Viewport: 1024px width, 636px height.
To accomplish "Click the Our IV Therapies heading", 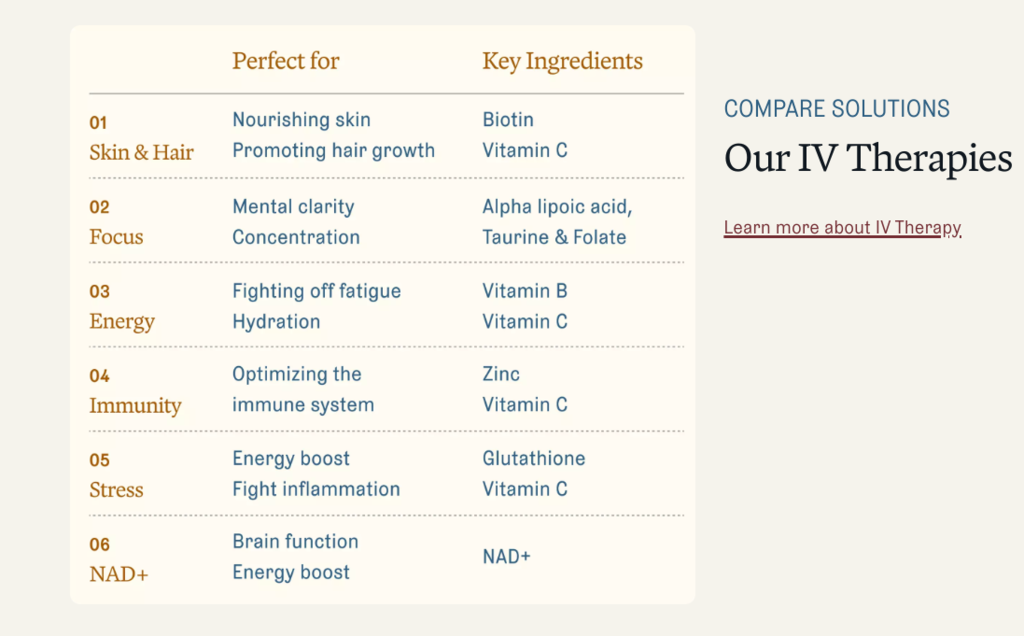I will pyautogui.click(x=867, y=158).
